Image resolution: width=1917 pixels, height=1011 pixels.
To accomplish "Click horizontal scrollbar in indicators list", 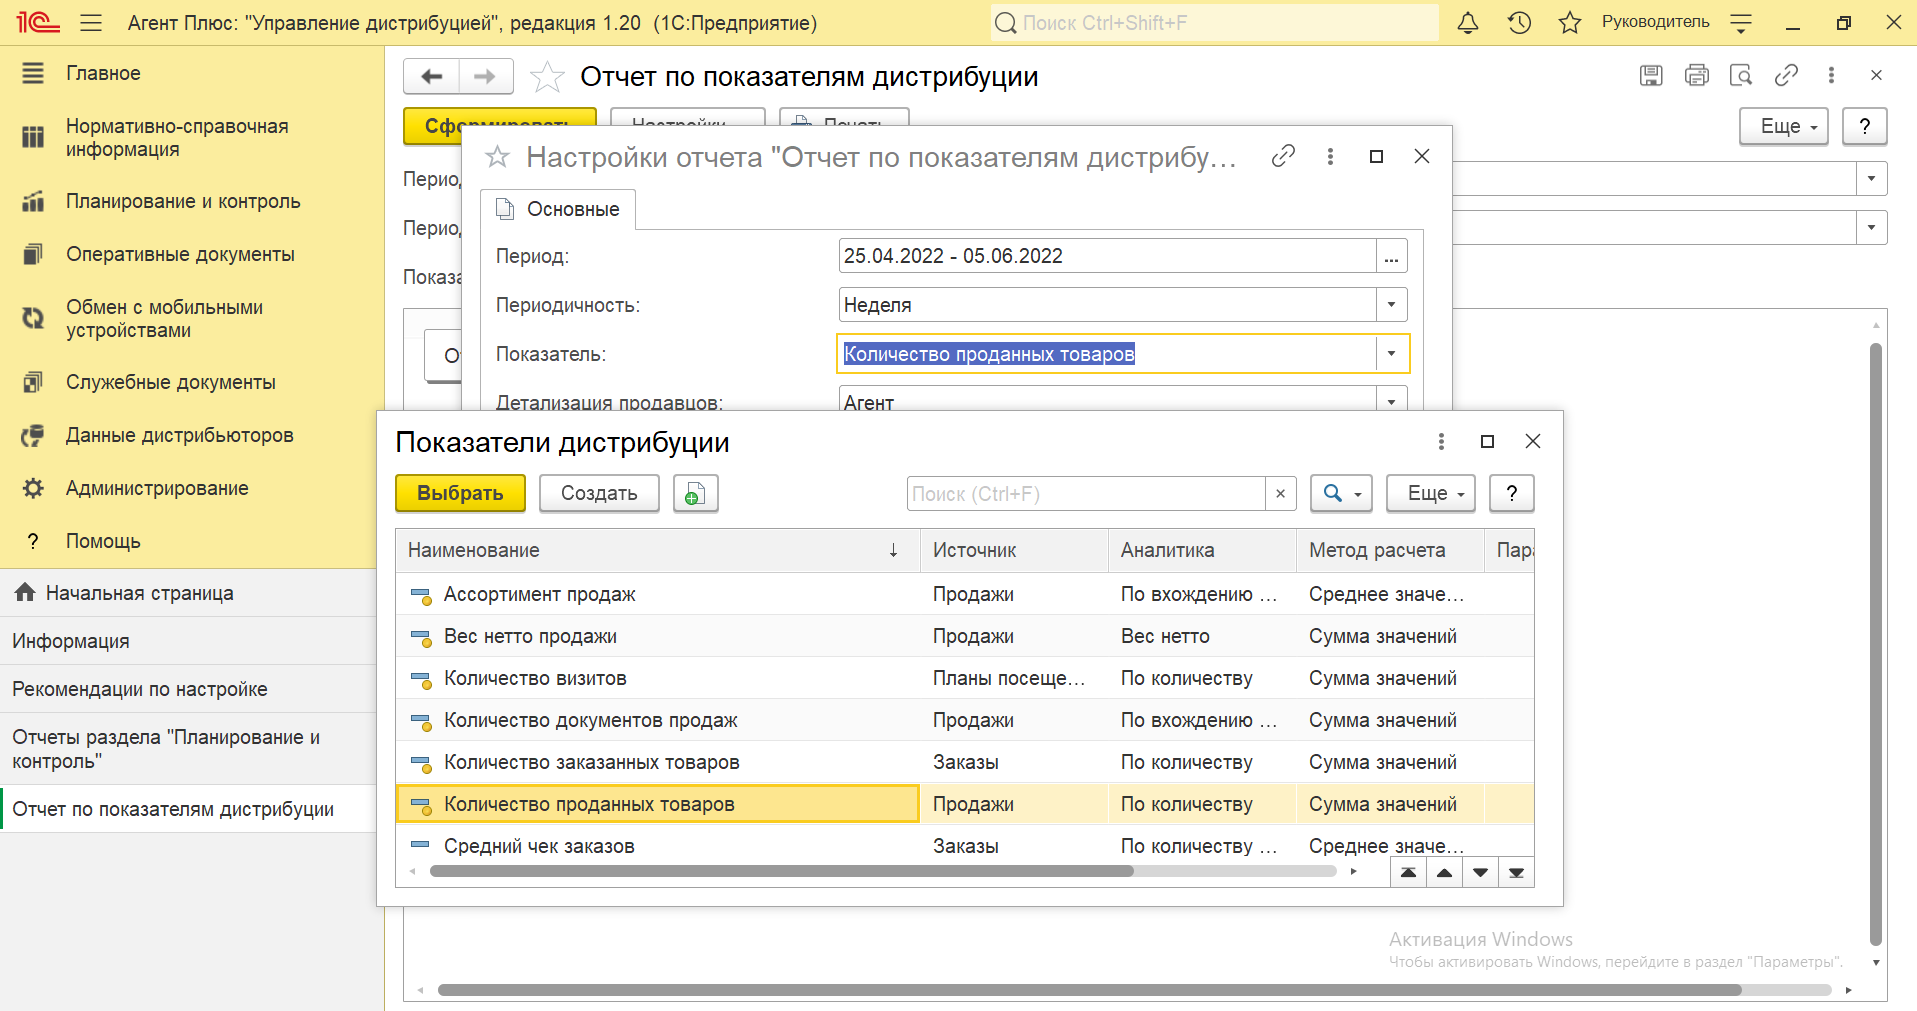I will (x=782, y=871).
